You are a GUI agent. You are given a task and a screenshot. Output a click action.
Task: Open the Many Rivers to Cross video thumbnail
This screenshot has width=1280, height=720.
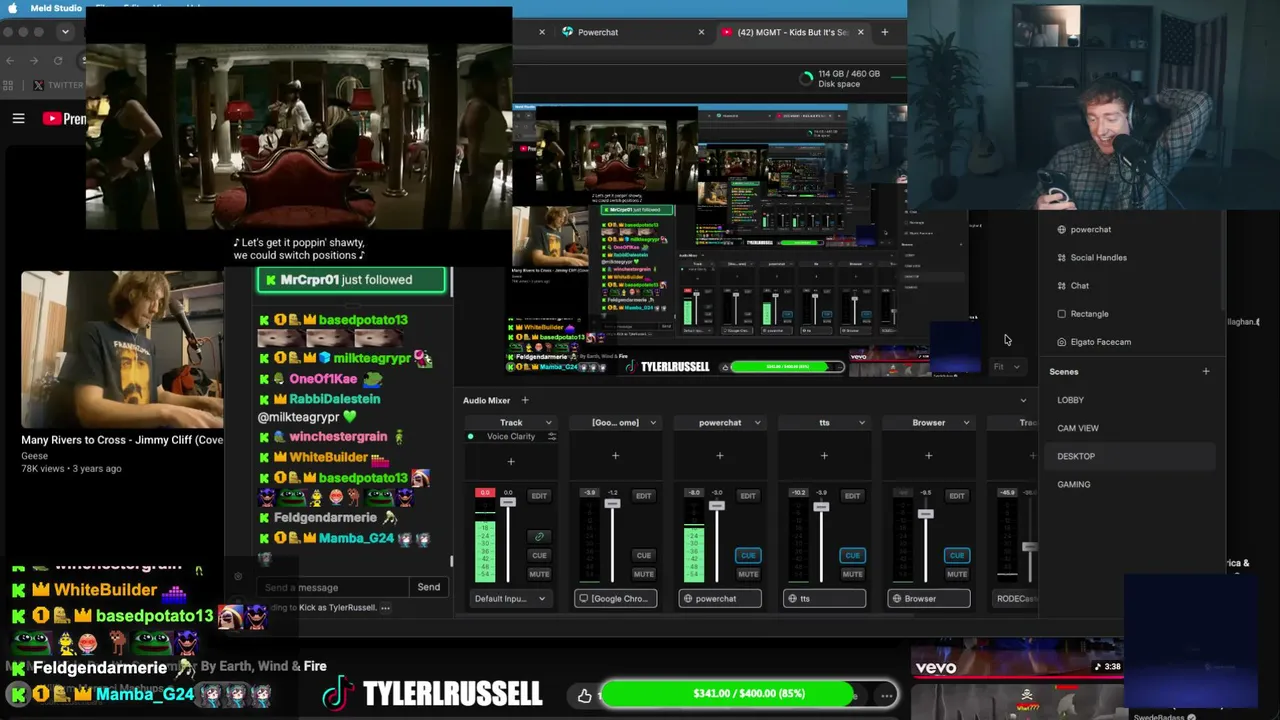pos(122,349)
